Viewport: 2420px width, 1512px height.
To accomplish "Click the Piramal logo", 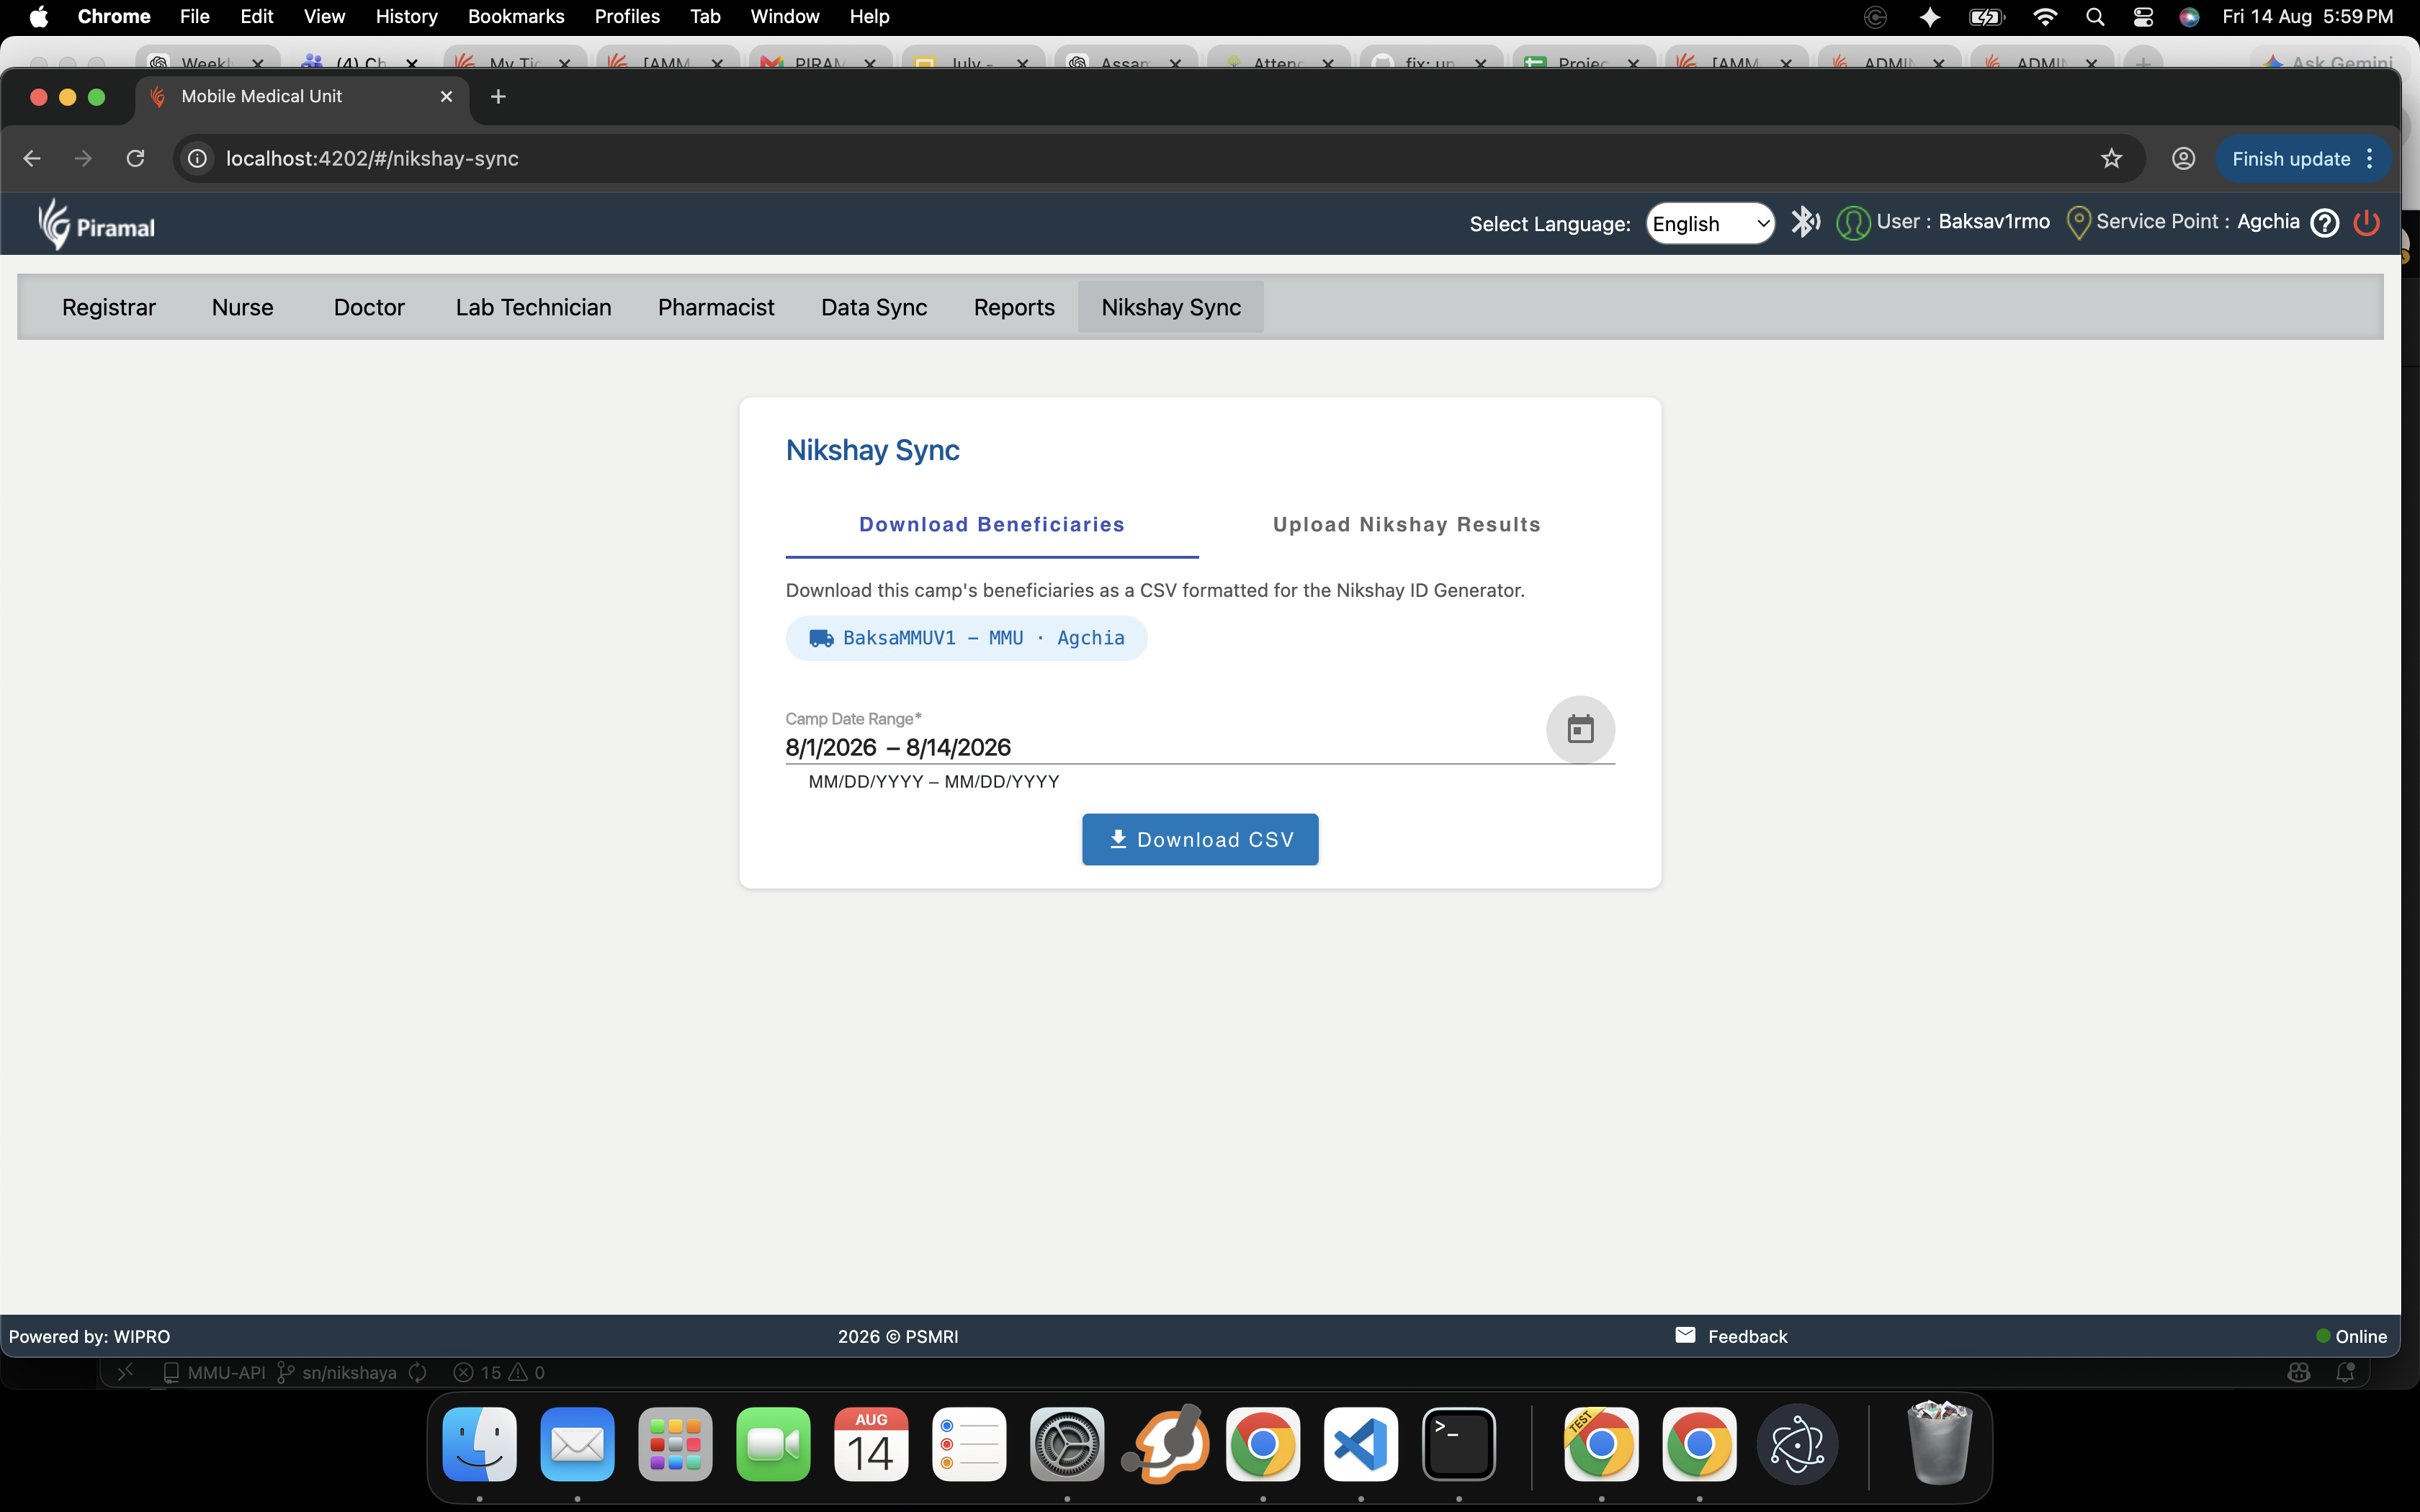I will tap(96, 224).
